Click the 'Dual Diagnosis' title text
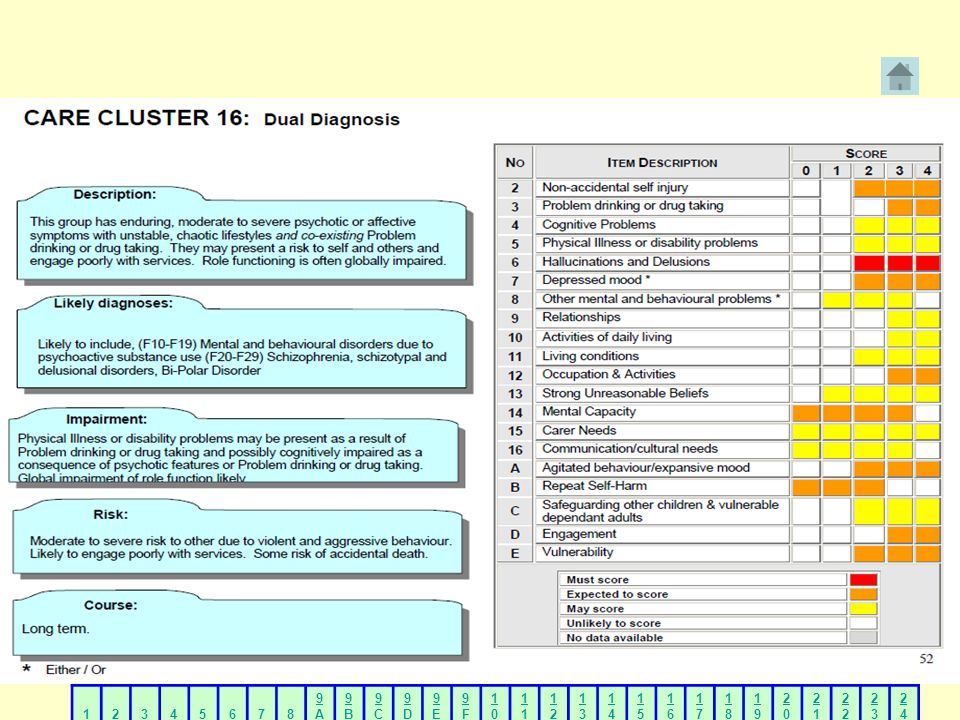Screen dimensions: 960x720 [x=332, y=119]
